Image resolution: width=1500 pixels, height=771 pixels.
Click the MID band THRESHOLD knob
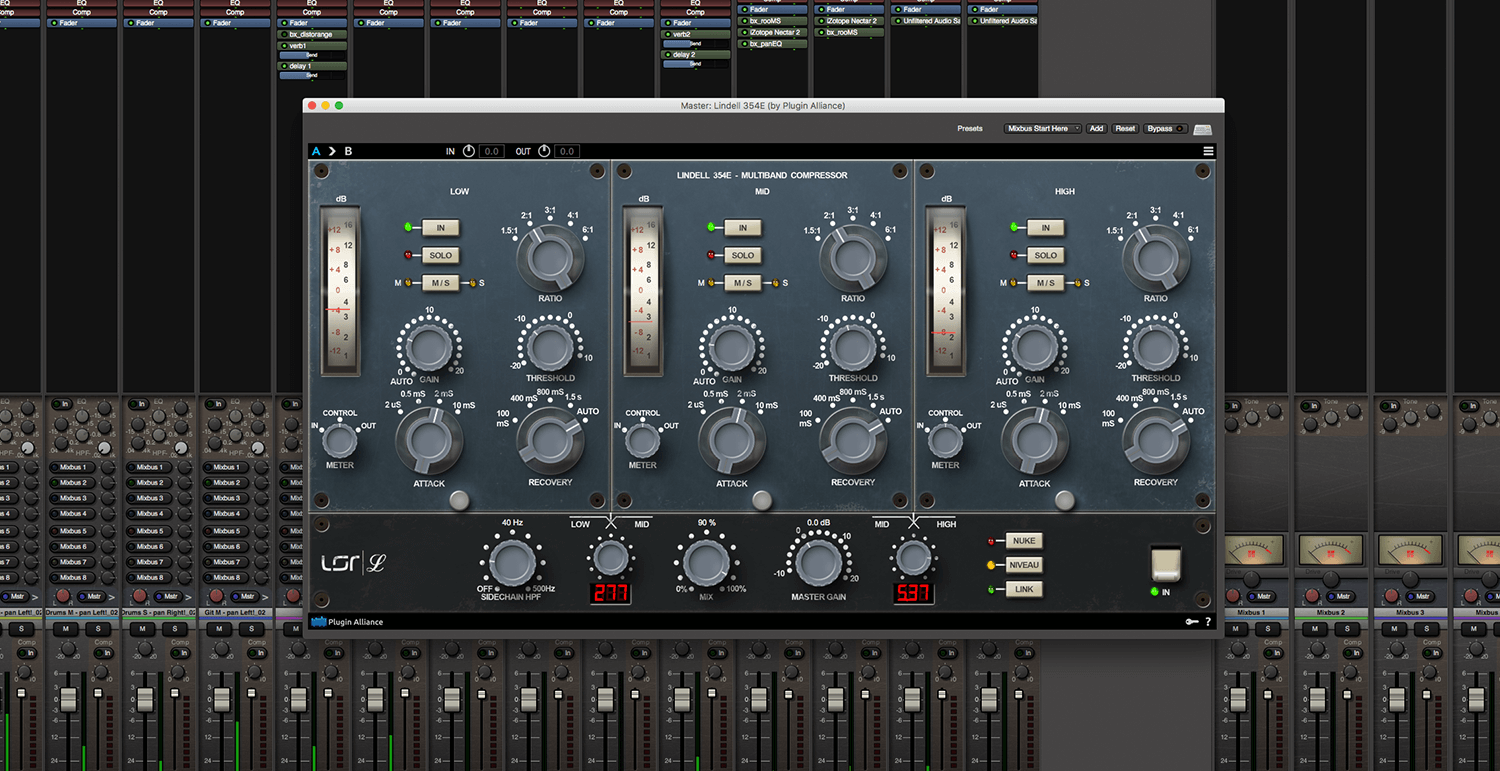pos(853,348)
